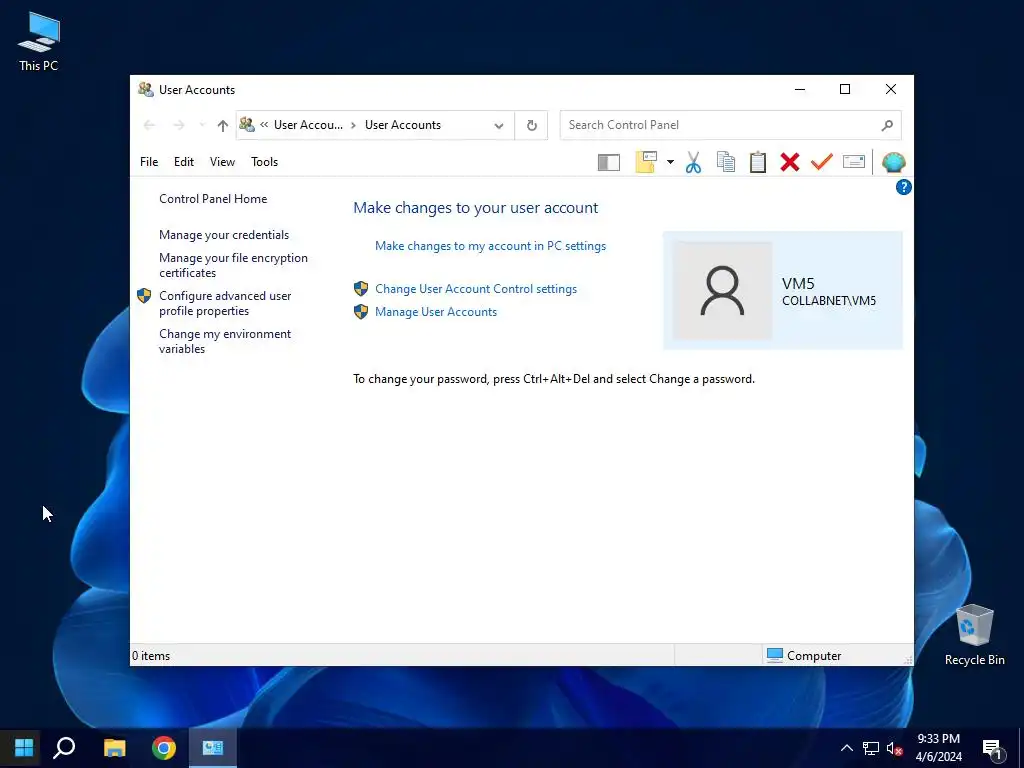Click Manage User Accounts link

coord(436,312)
